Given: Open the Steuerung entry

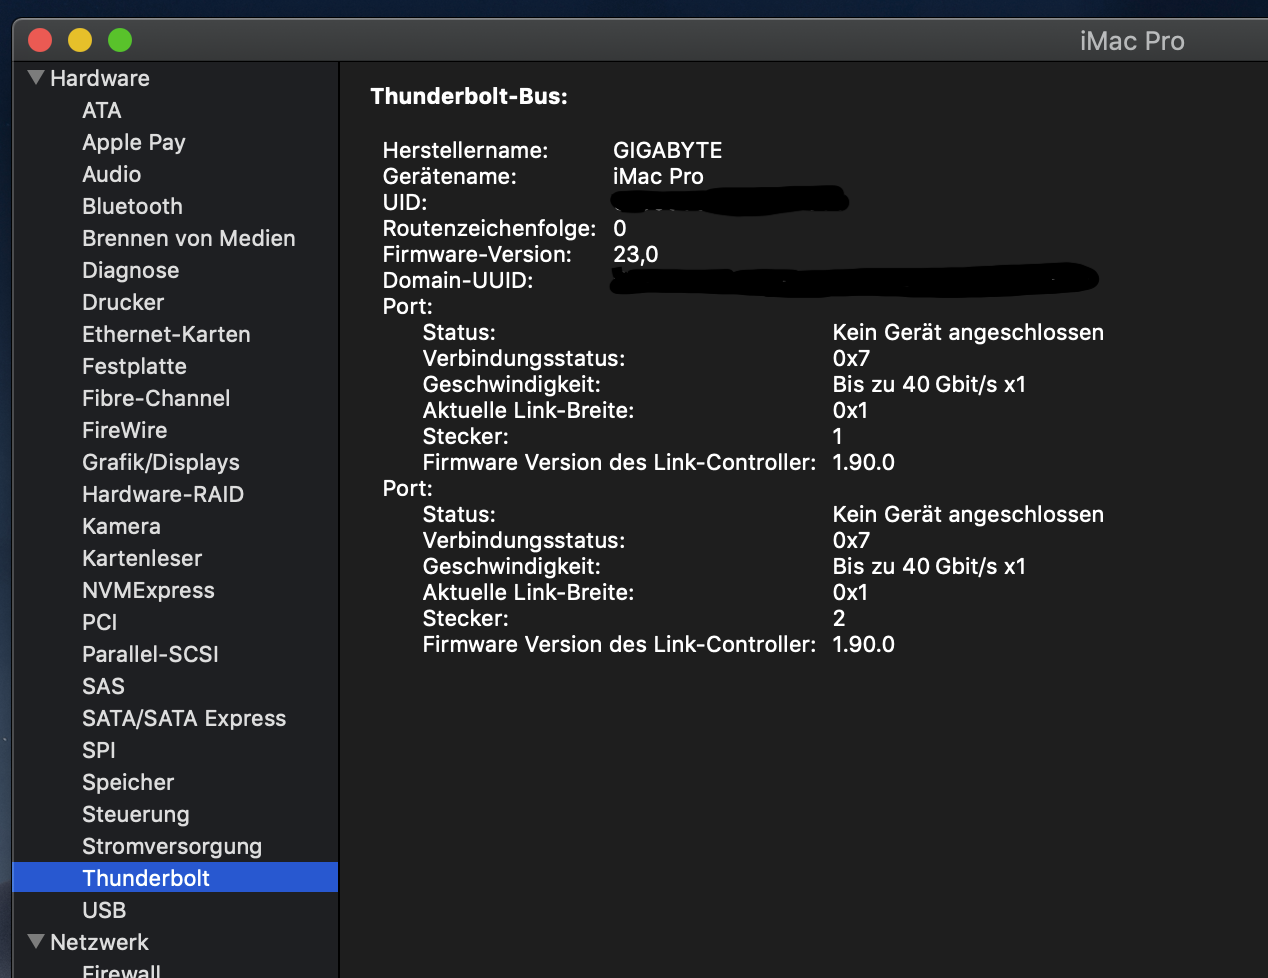Looking at the screenshot, I should click(x=136, y=814).
